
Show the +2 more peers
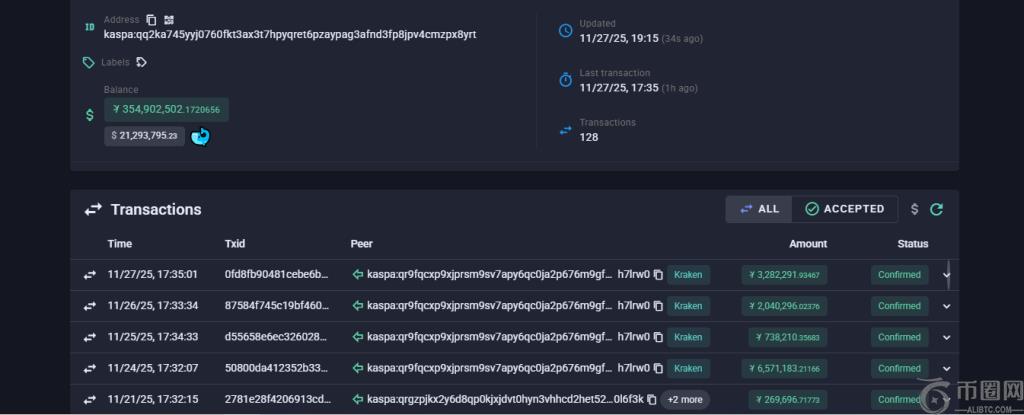click(x=685, y=400)
